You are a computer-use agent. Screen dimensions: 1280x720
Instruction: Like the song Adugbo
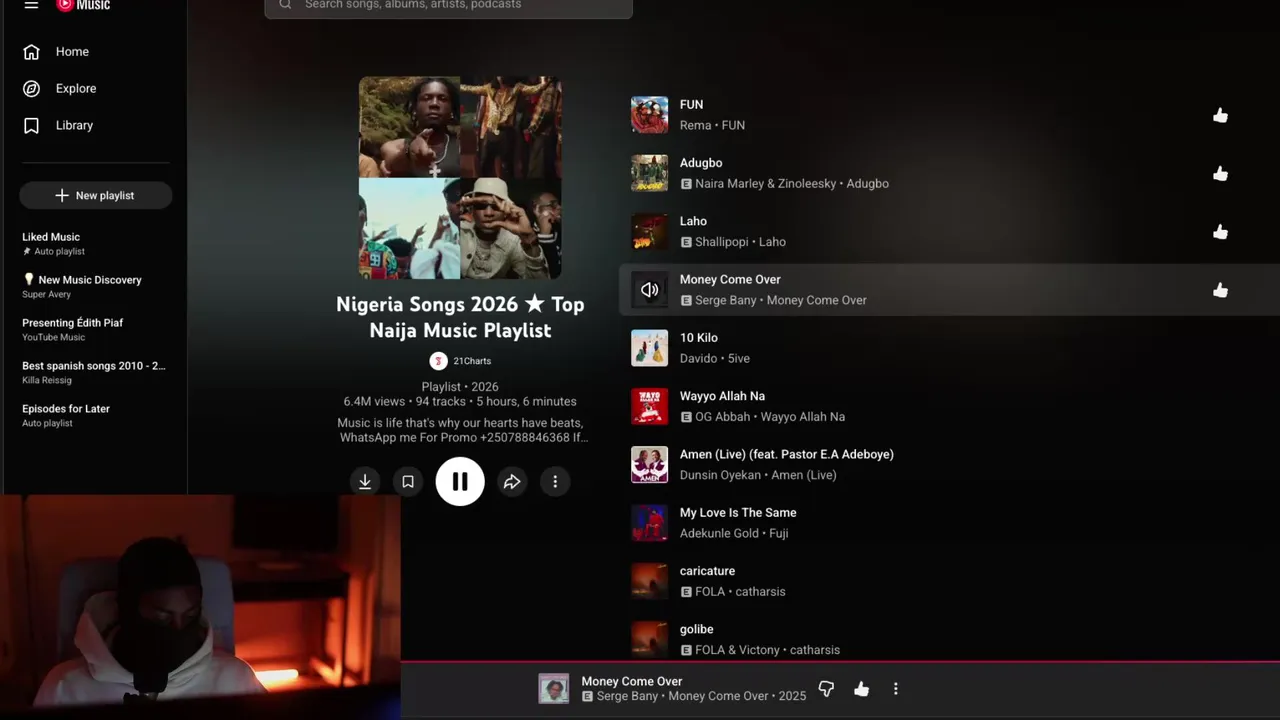point(1220,173)
